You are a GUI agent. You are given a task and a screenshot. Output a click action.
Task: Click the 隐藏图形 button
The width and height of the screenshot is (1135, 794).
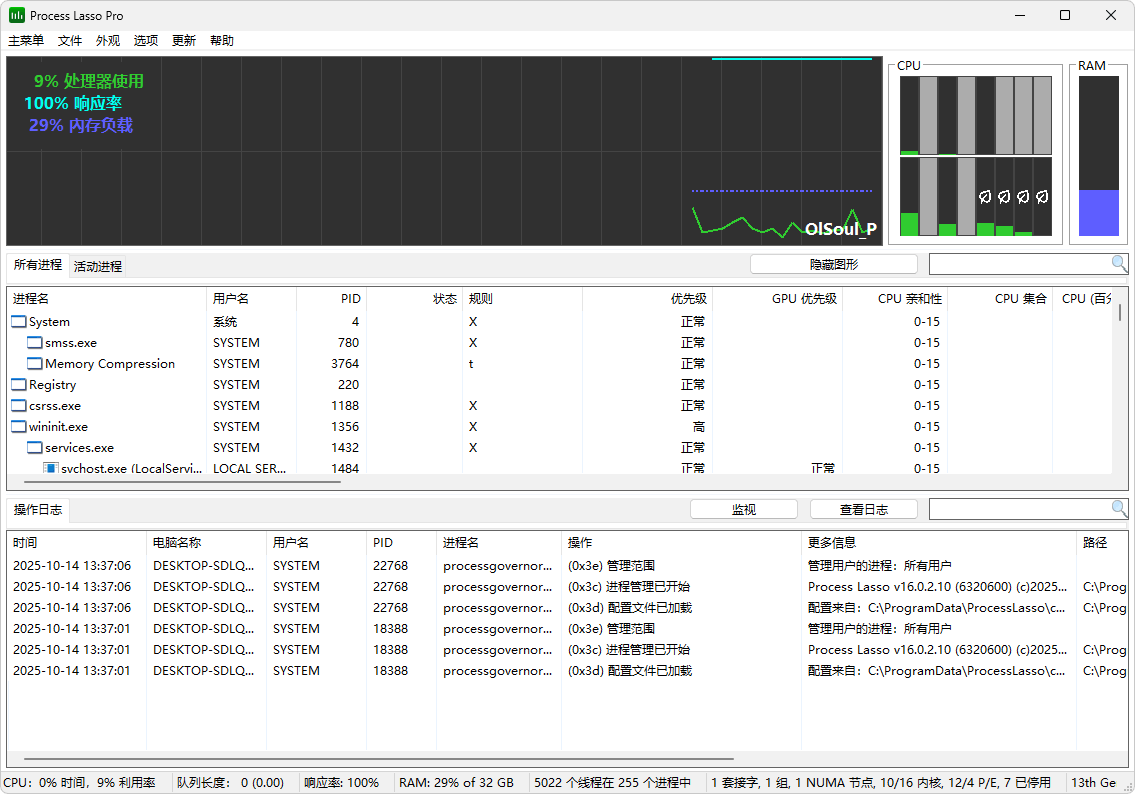(833, 263)
